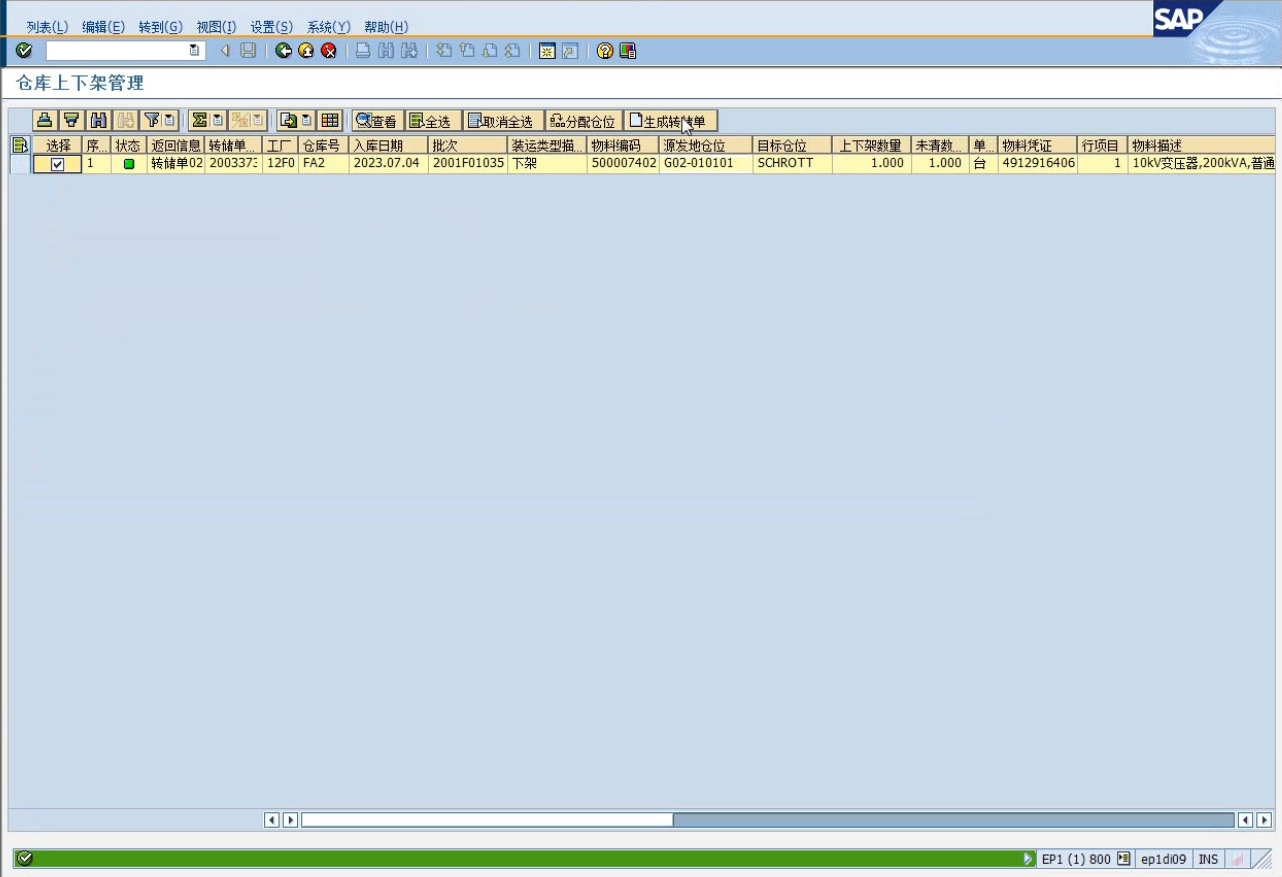Click the select-all icon at table corner
This screenshot has width=1282, height=877.
pyautogui.click(x=19, y=146)
